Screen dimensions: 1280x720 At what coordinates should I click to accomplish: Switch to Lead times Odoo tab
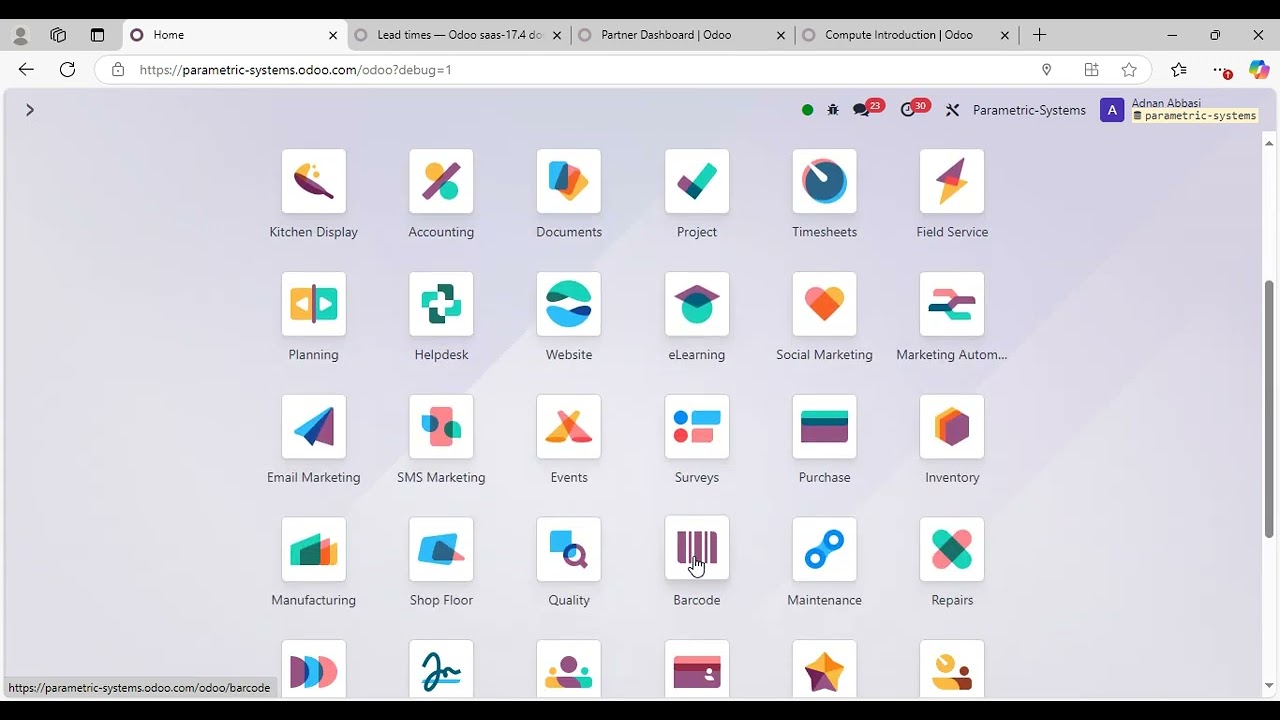(x=459, y=35)
